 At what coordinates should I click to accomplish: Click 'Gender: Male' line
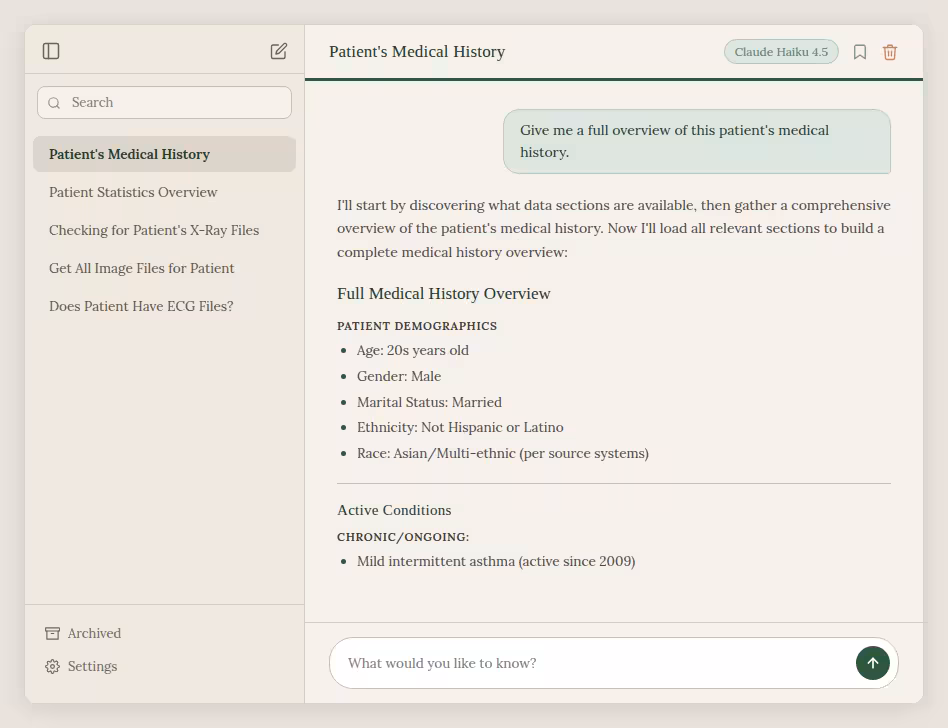tap(399, 376)
